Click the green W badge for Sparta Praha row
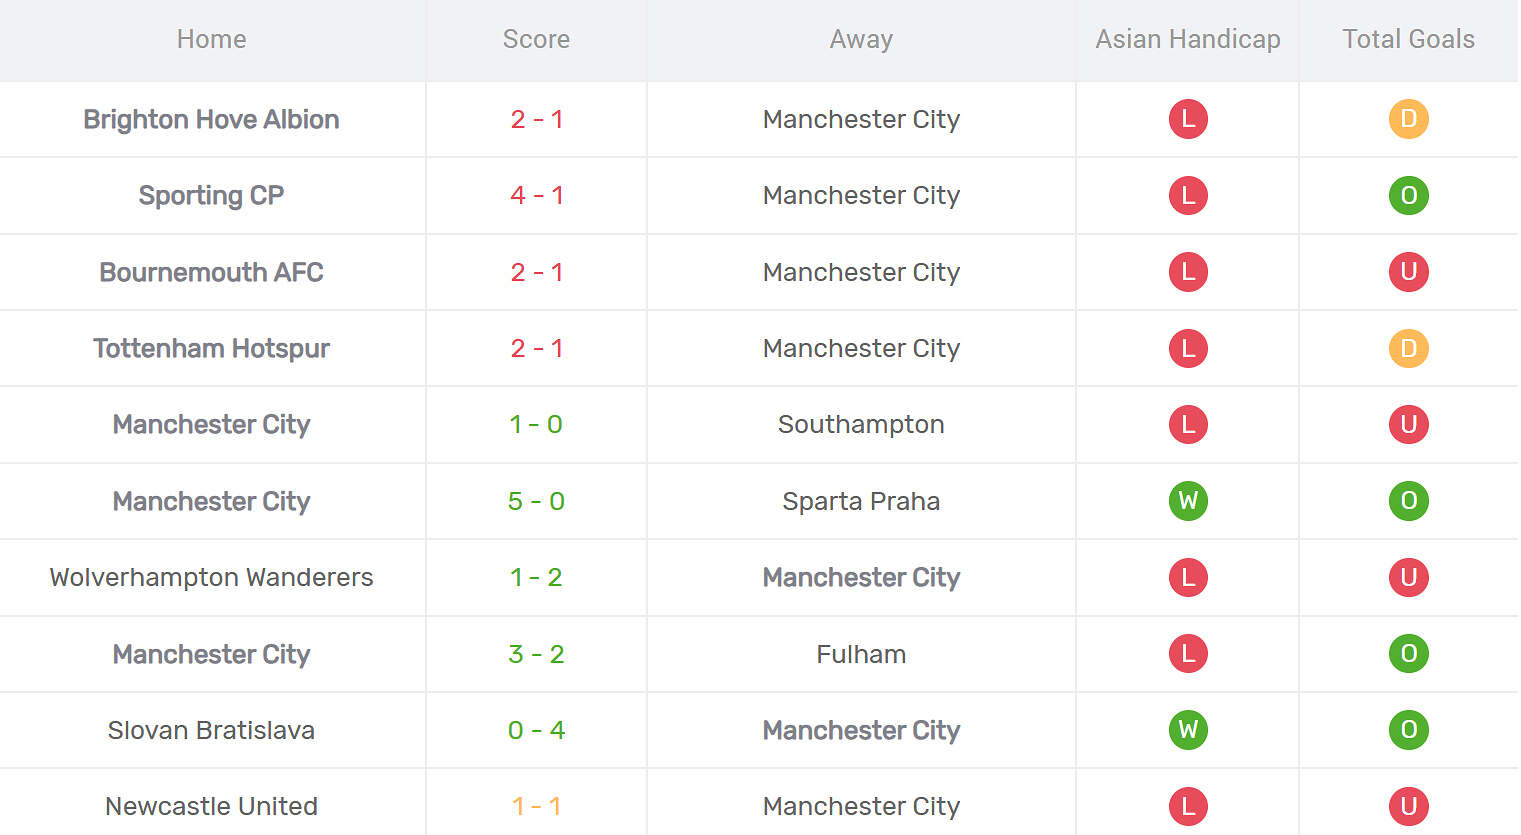The image size is (1521, 835). click(x=1188, y=501)
